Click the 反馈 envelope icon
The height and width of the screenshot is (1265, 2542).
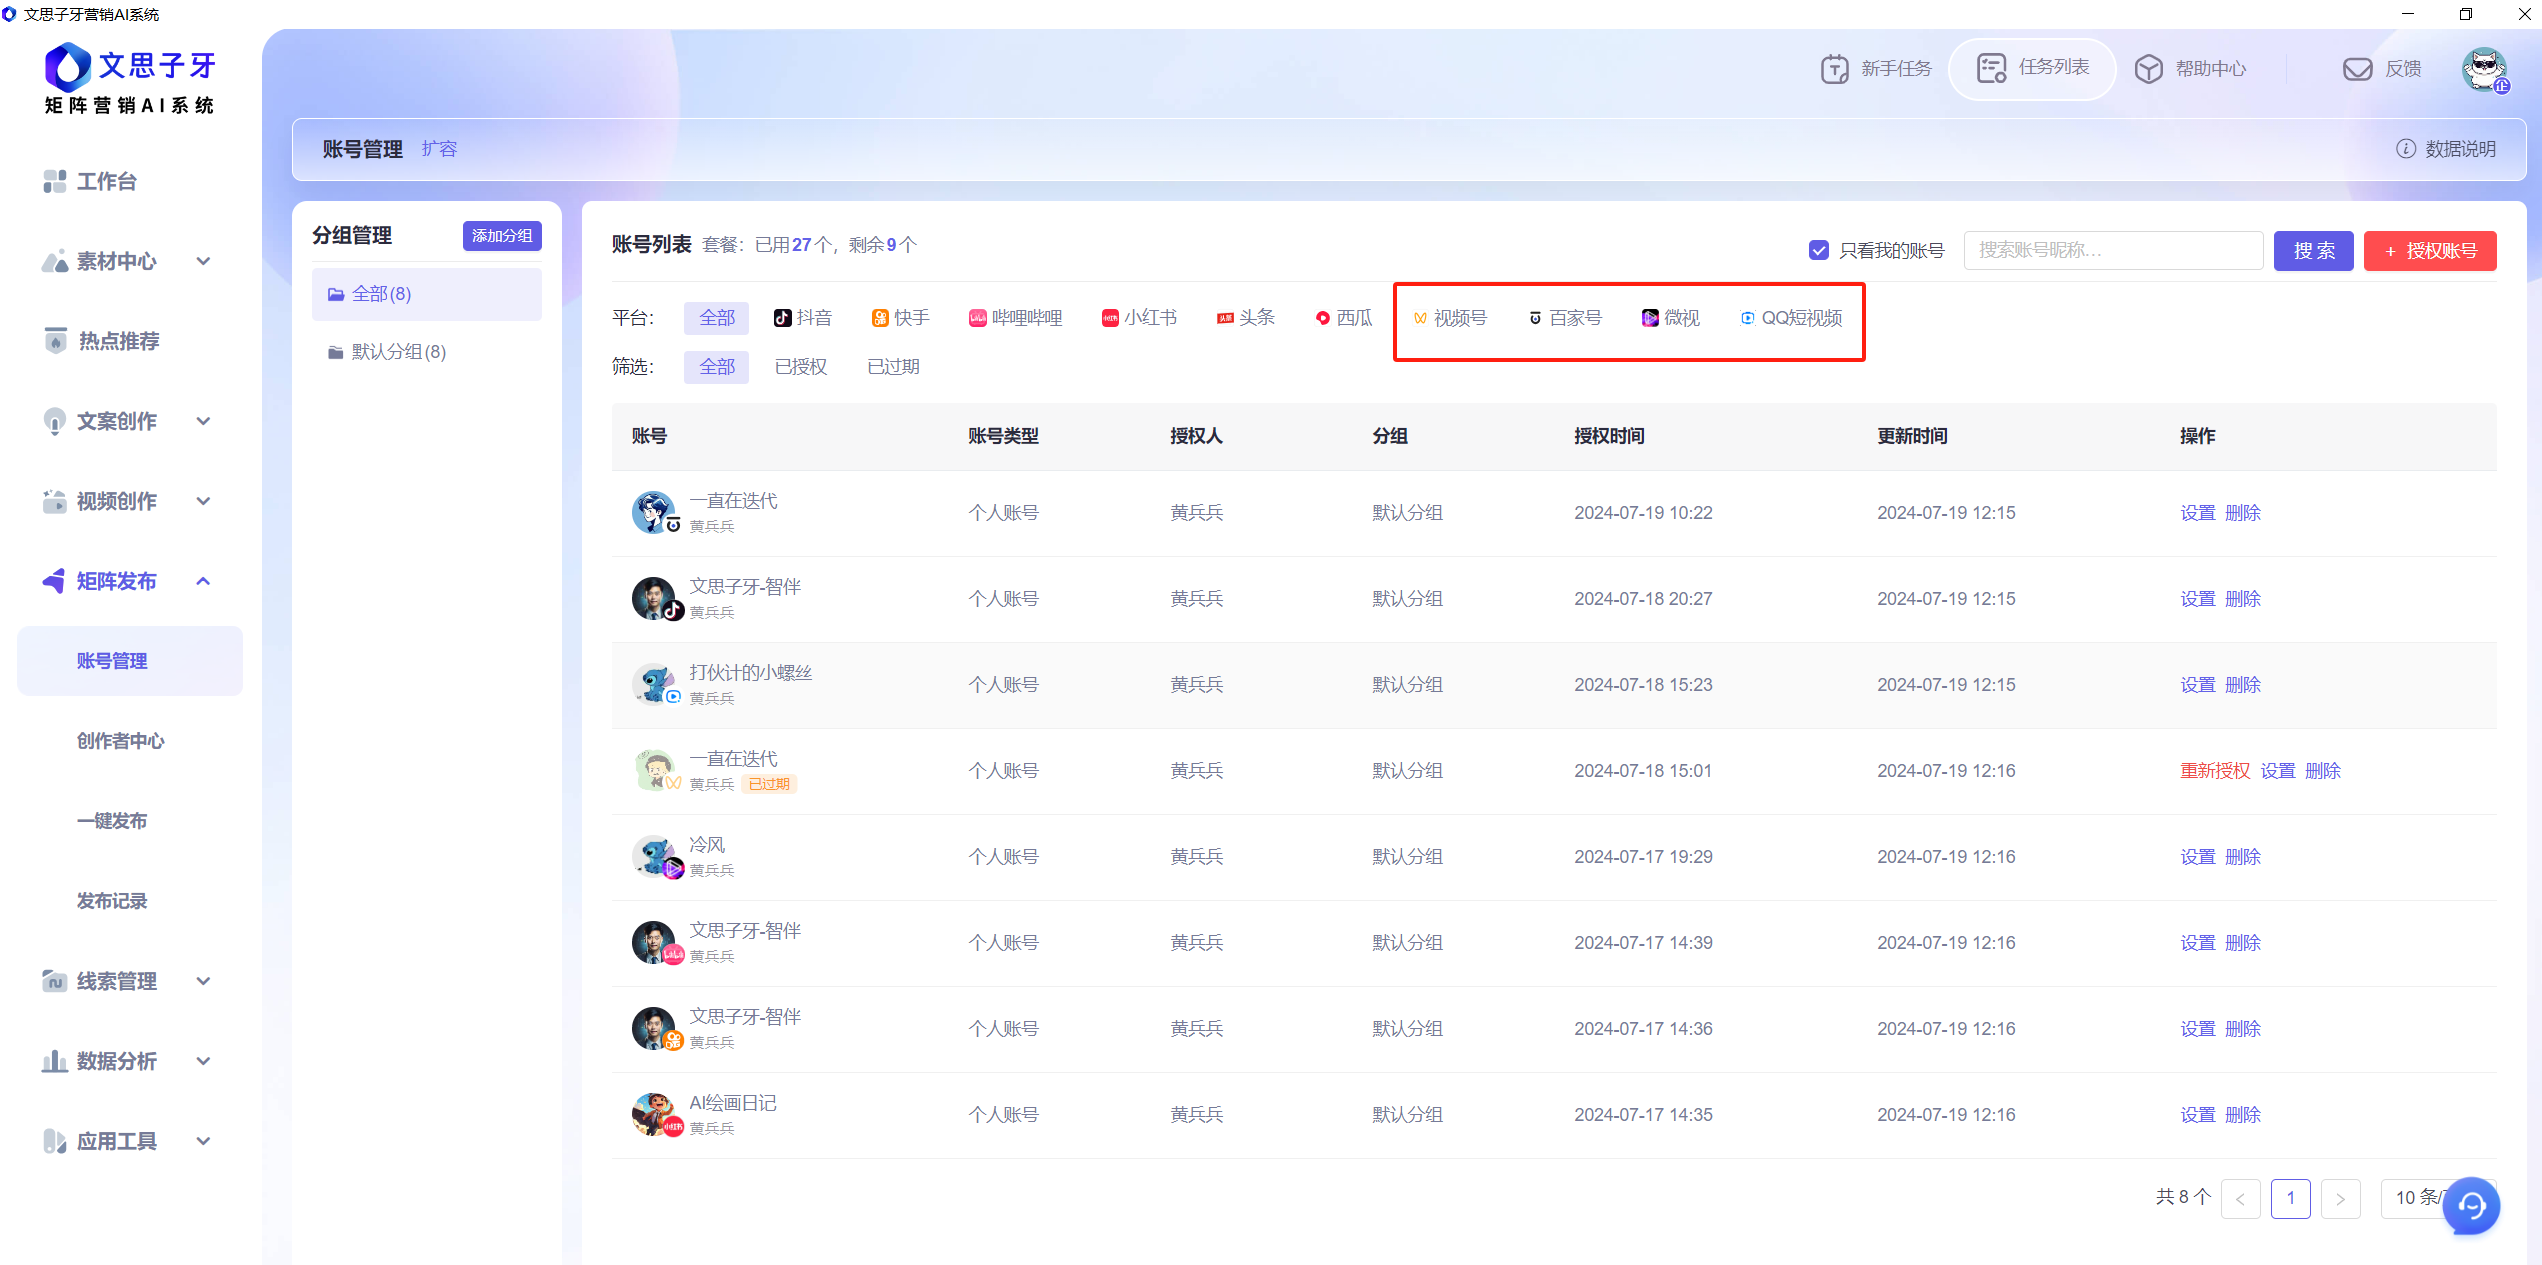pos(2358,69)
